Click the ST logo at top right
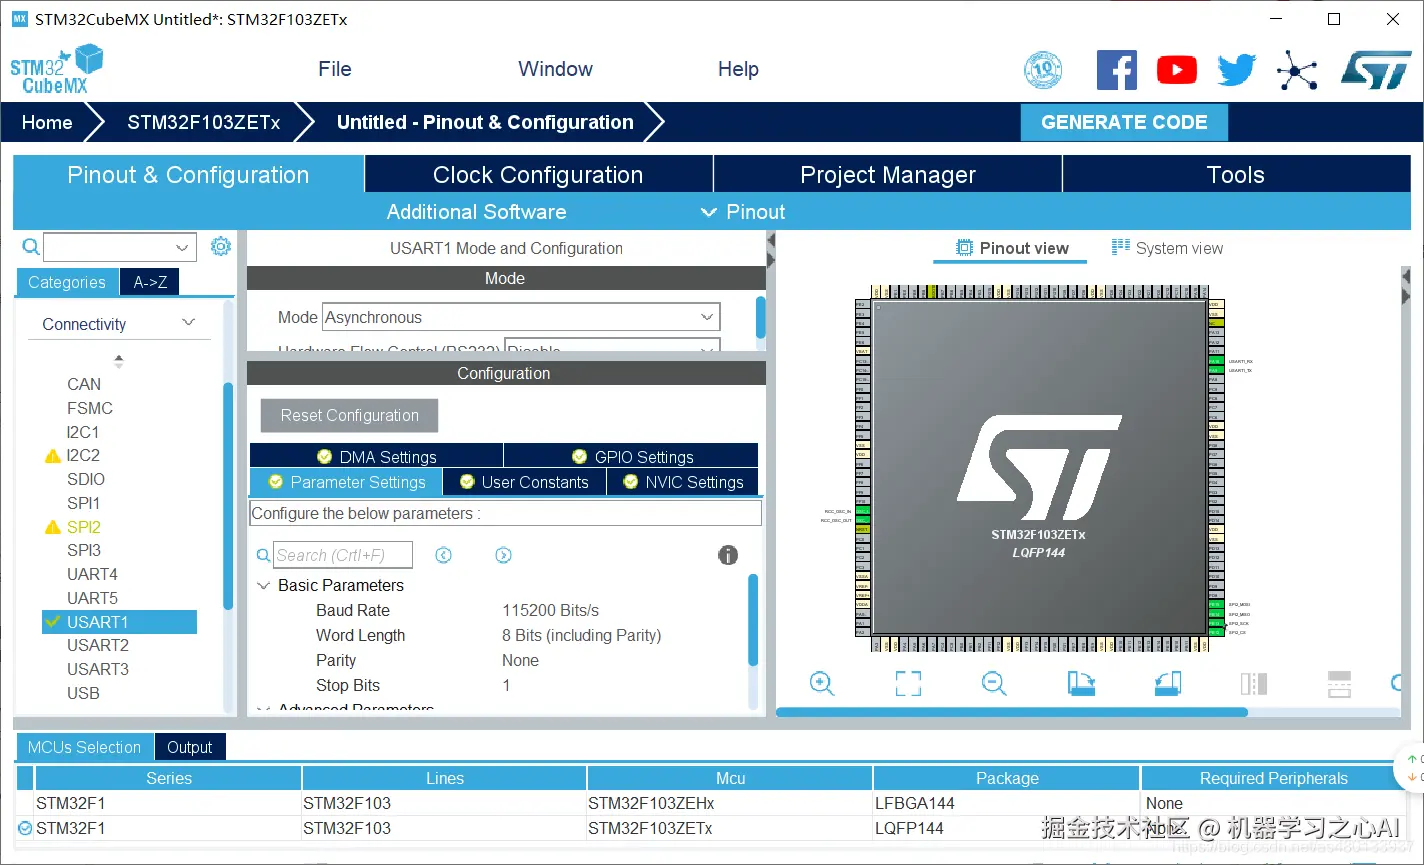Viewport: 1424px width, 865px height. [x=1377, y=70]
